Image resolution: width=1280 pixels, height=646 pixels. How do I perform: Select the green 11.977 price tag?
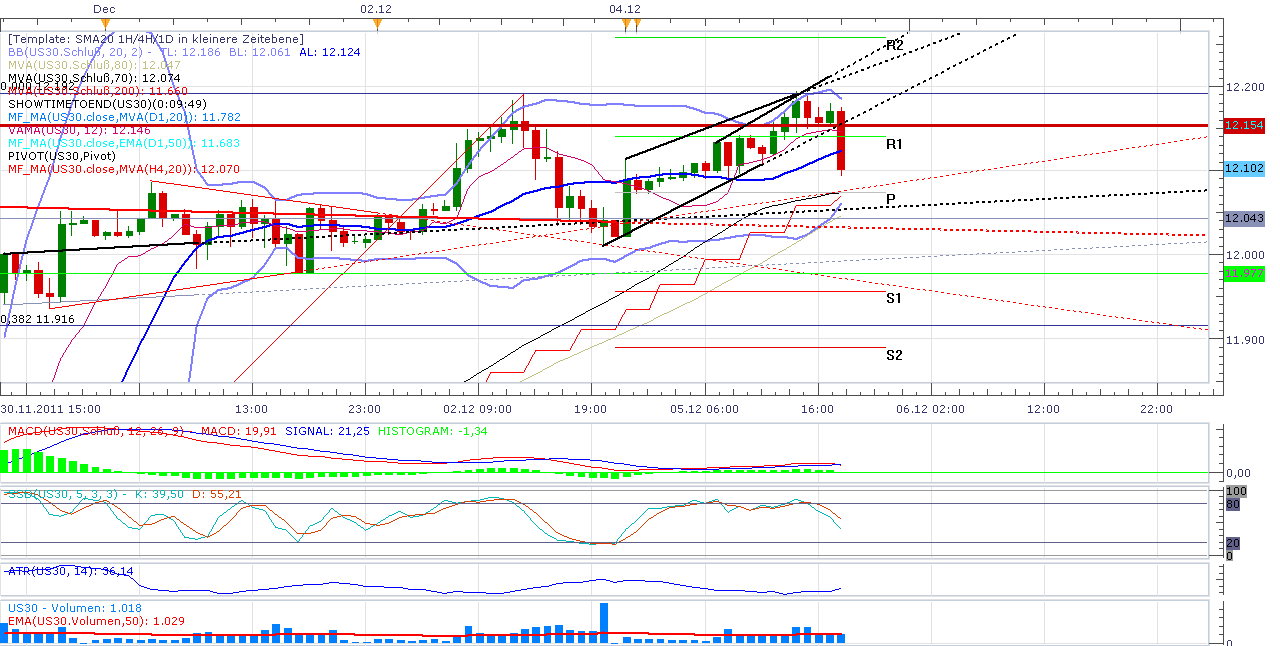pos(1242,272)
